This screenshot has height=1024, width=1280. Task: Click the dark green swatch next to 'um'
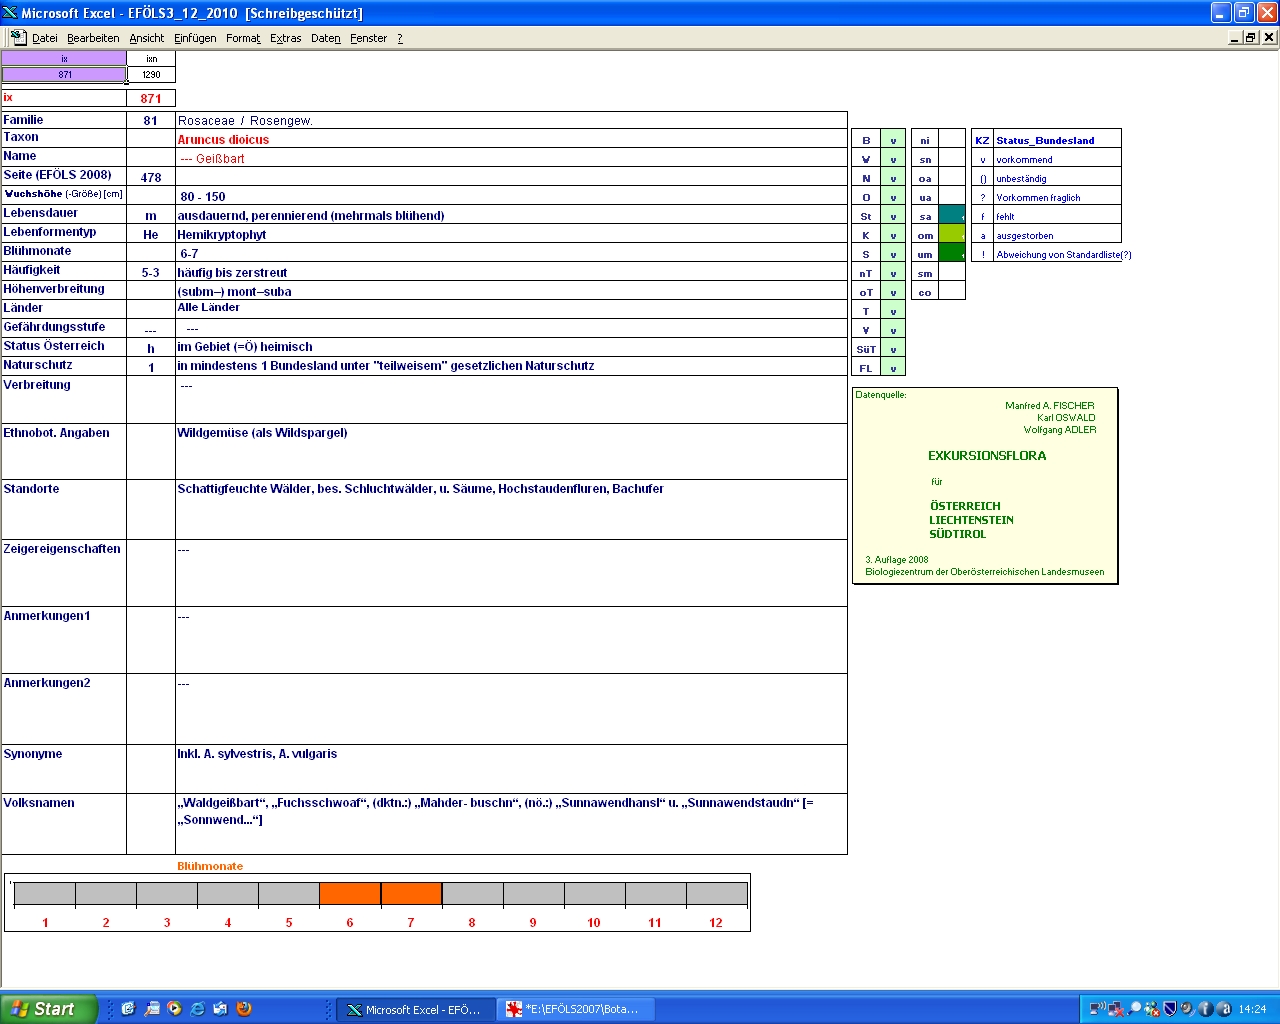click(952, 253)
